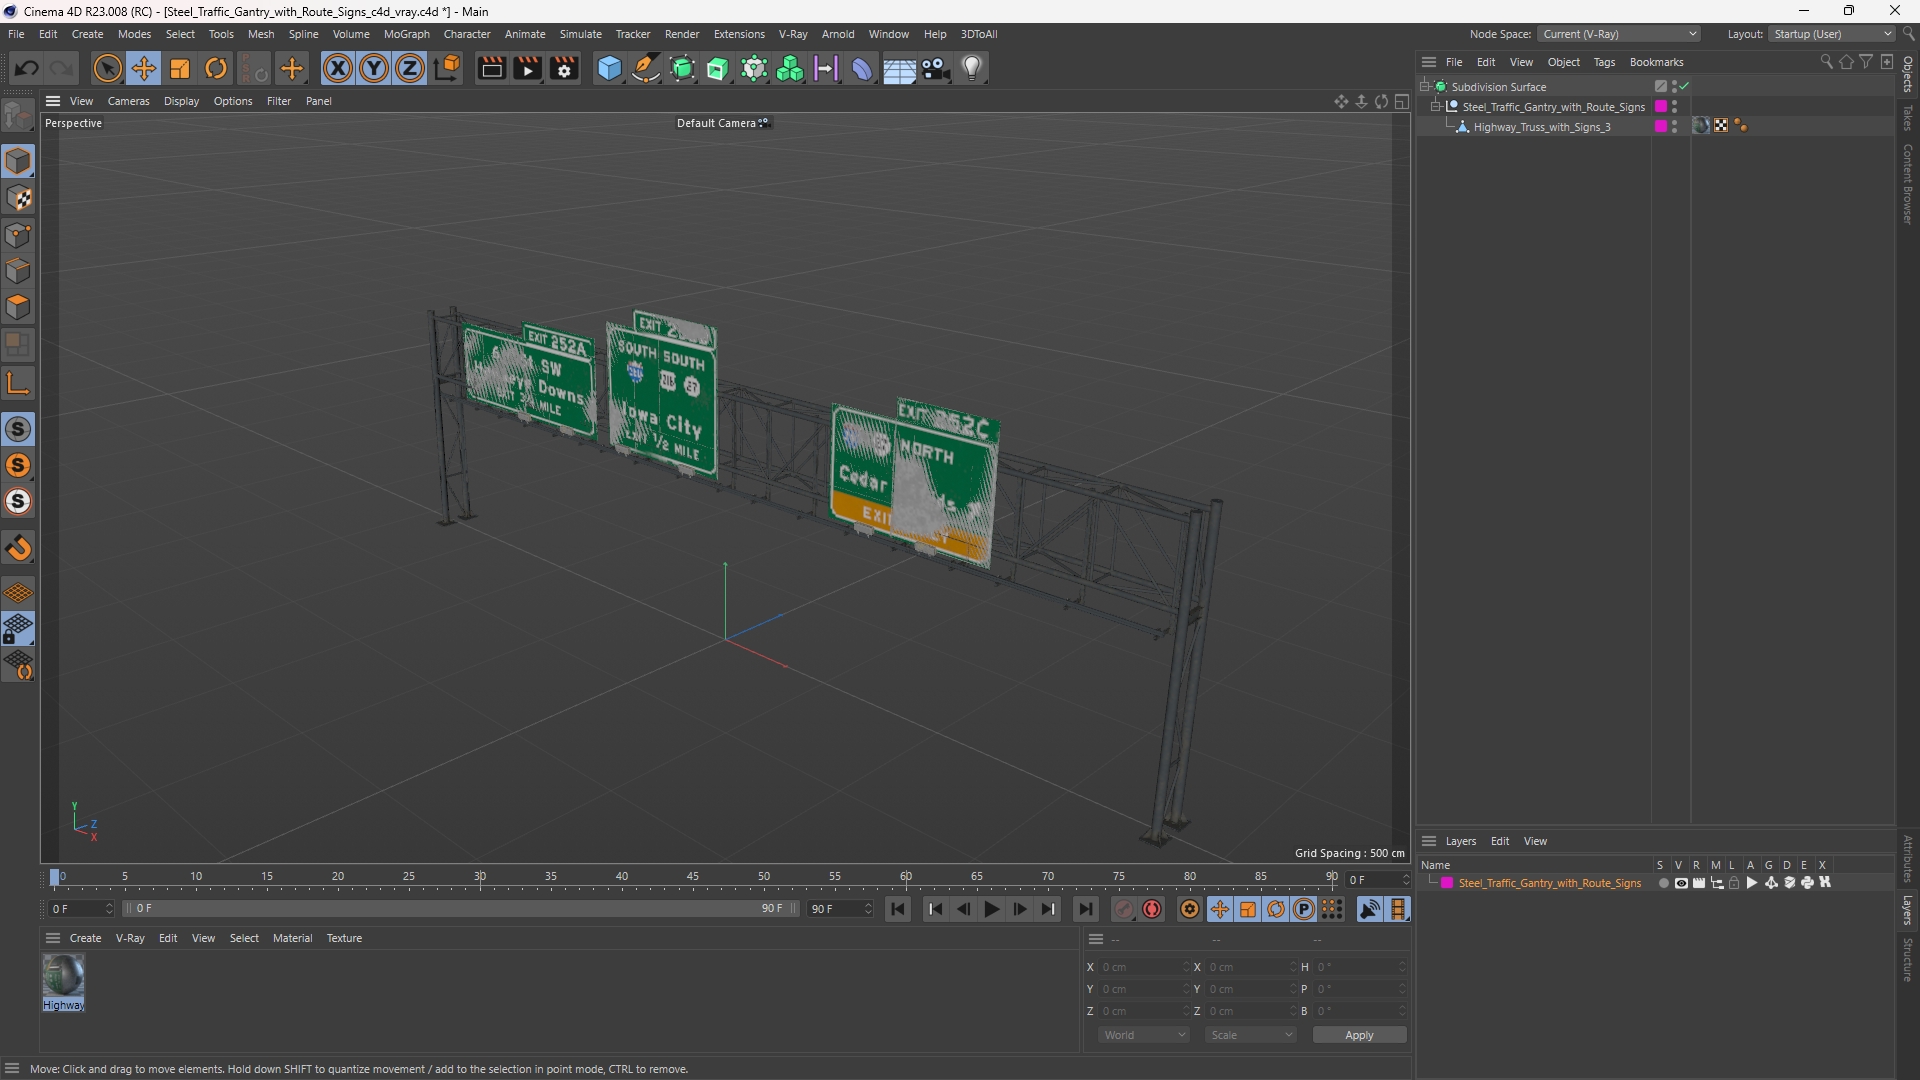Toggle layer solo dot for Steel_Traffic_Gantry layer

pyautogui.click(x=1663, y=883)
